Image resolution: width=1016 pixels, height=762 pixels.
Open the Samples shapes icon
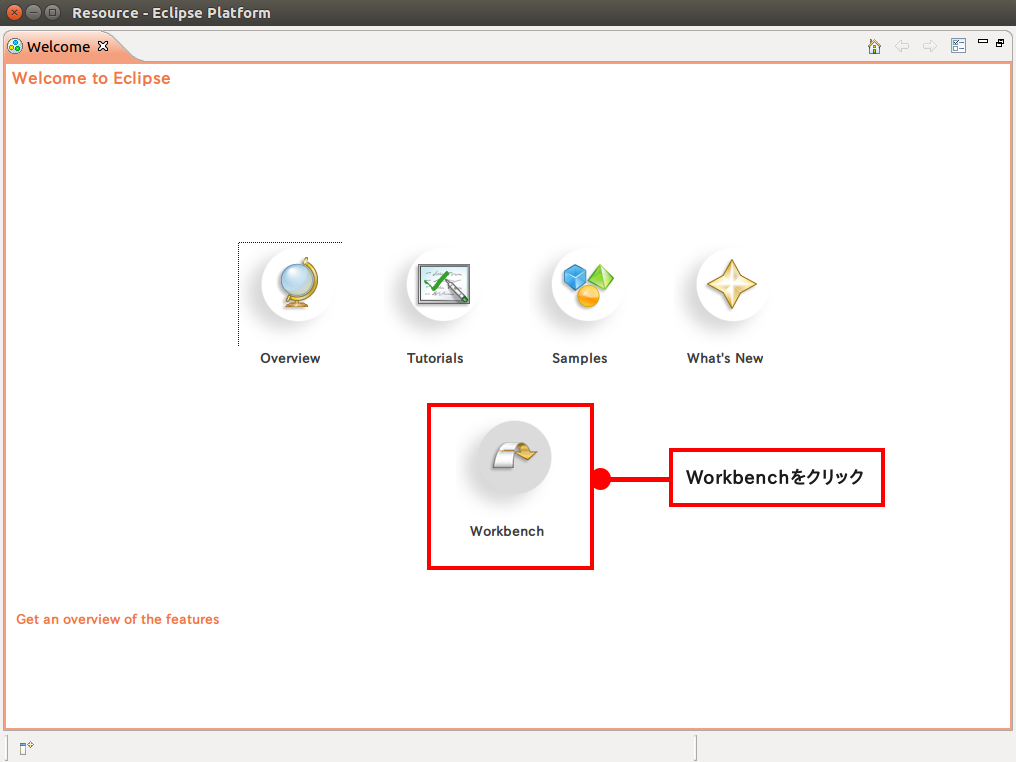point(588,284)
